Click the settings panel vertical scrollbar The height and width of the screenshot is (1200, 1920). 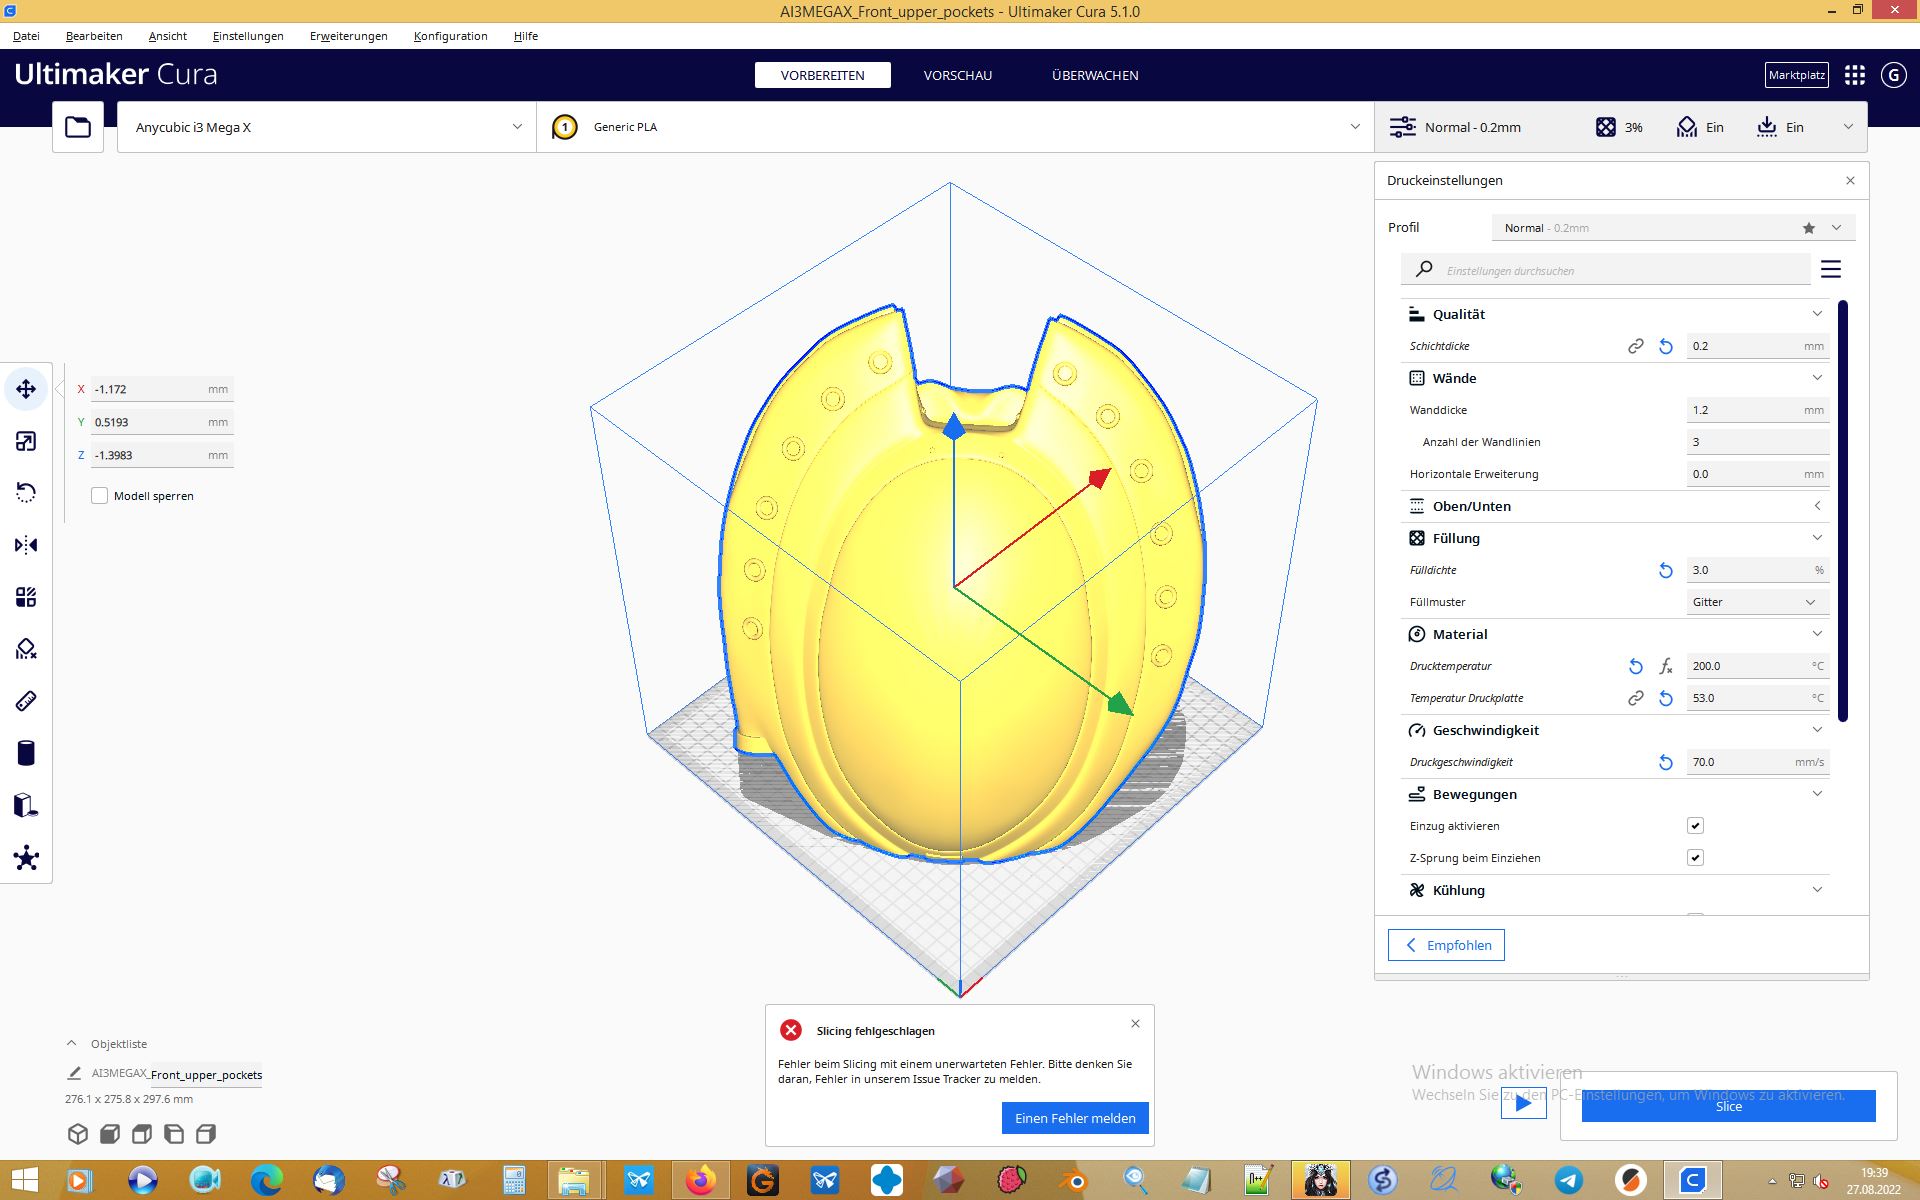[1843, 510]
